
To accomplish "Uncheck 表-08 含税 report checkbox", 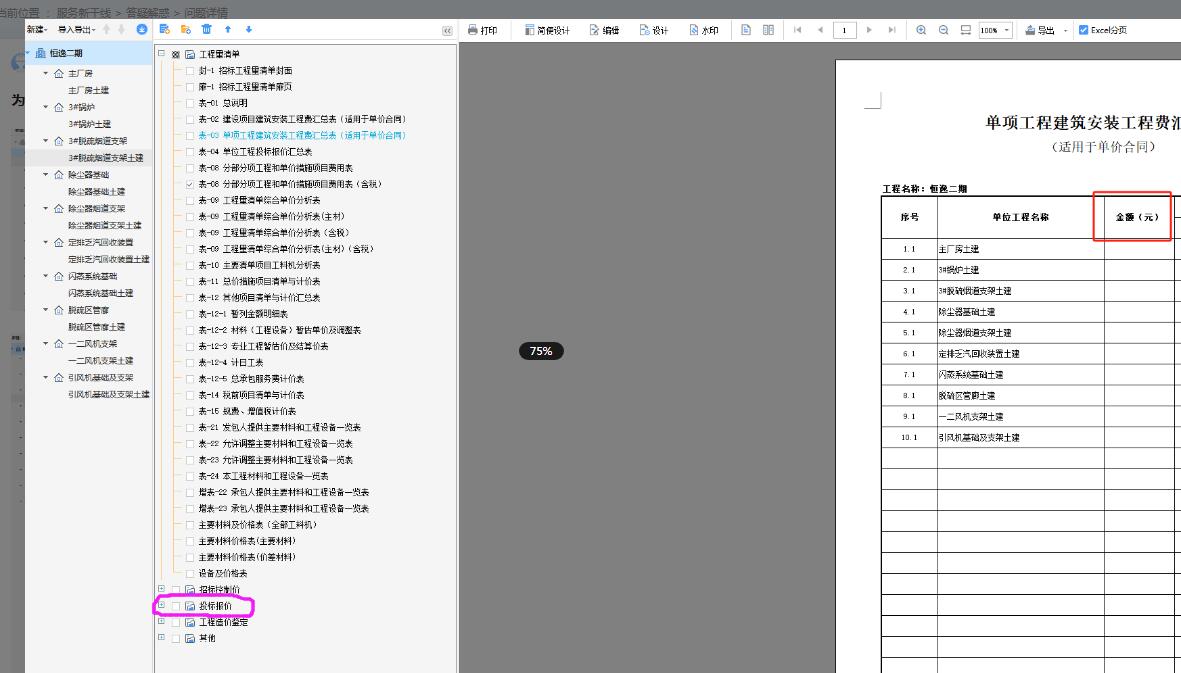I will tap(190, 184).
